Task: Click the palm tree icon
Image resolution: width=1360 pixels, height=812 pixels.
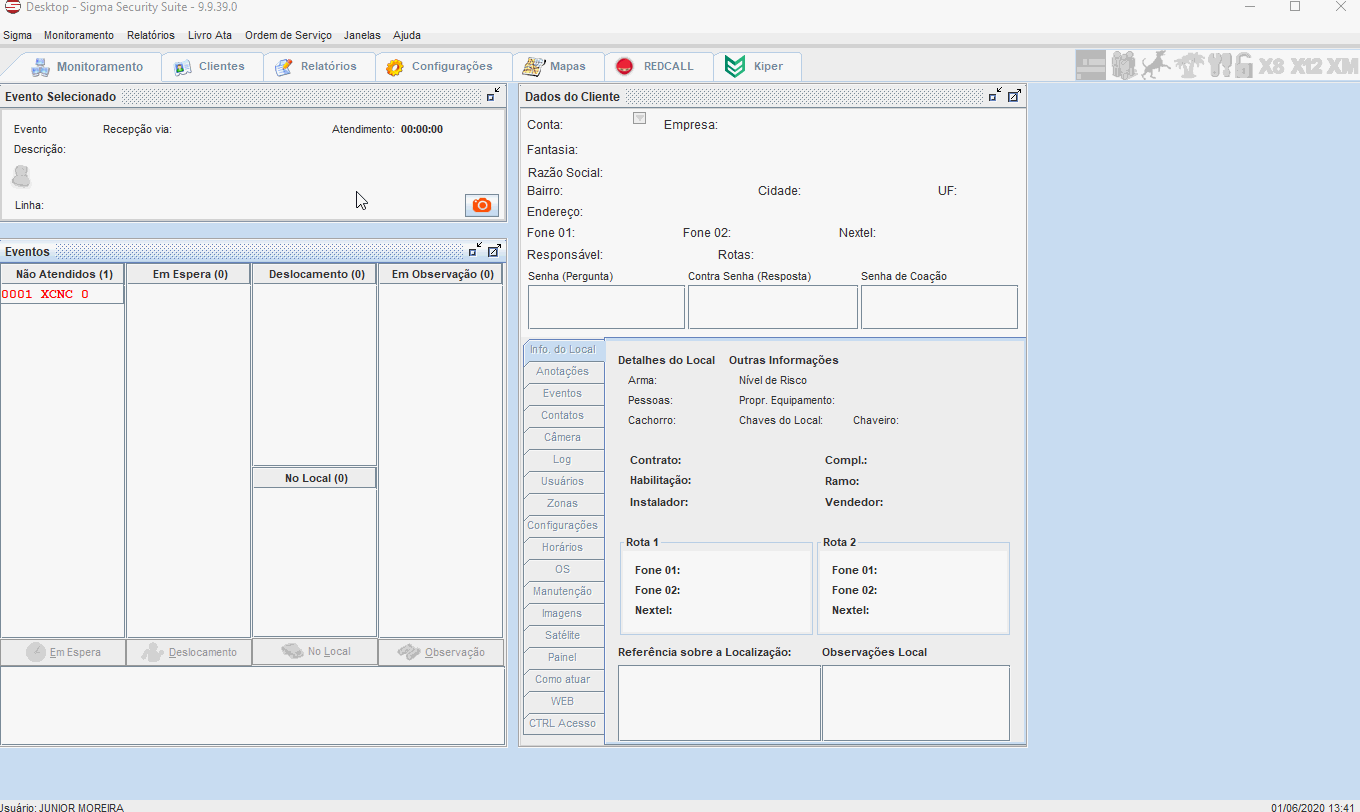Action: pos(1189,66)
